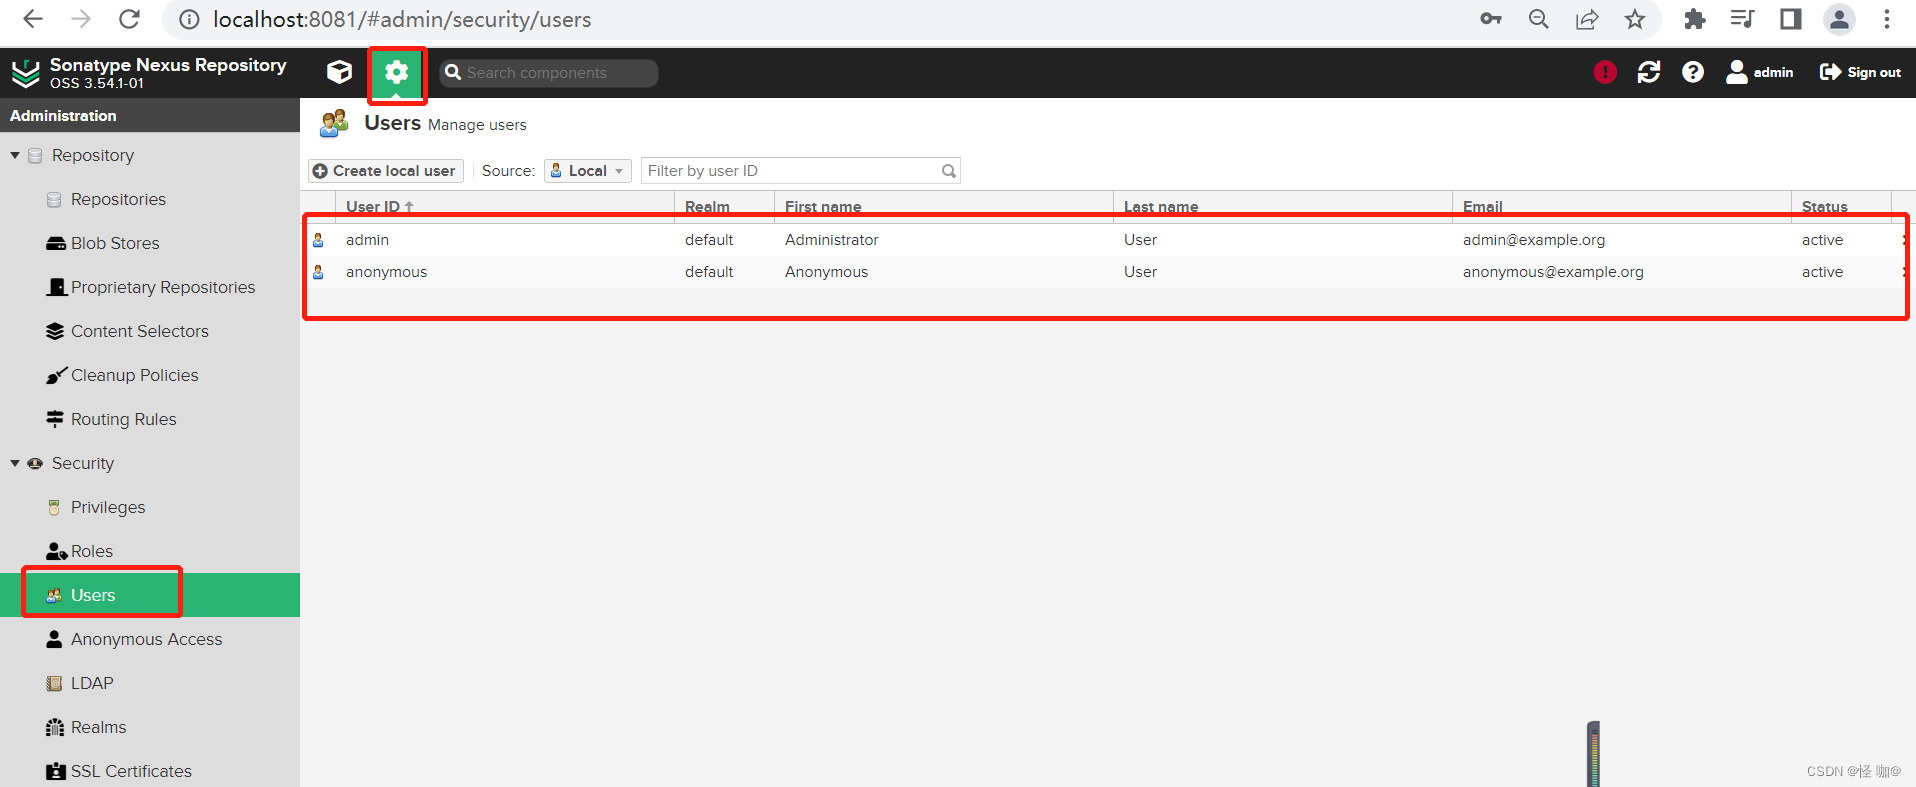Reload the browser page
1916x787 pixels.
click(x=129, y=19)
